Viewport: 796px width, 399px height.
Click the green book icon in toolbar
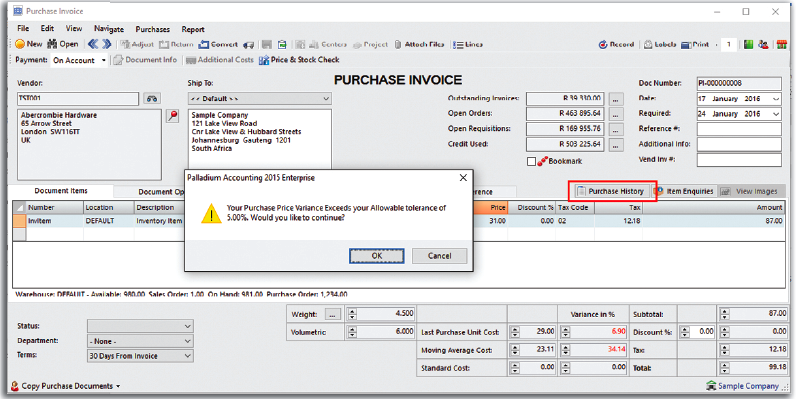click(x=748, y=45)
